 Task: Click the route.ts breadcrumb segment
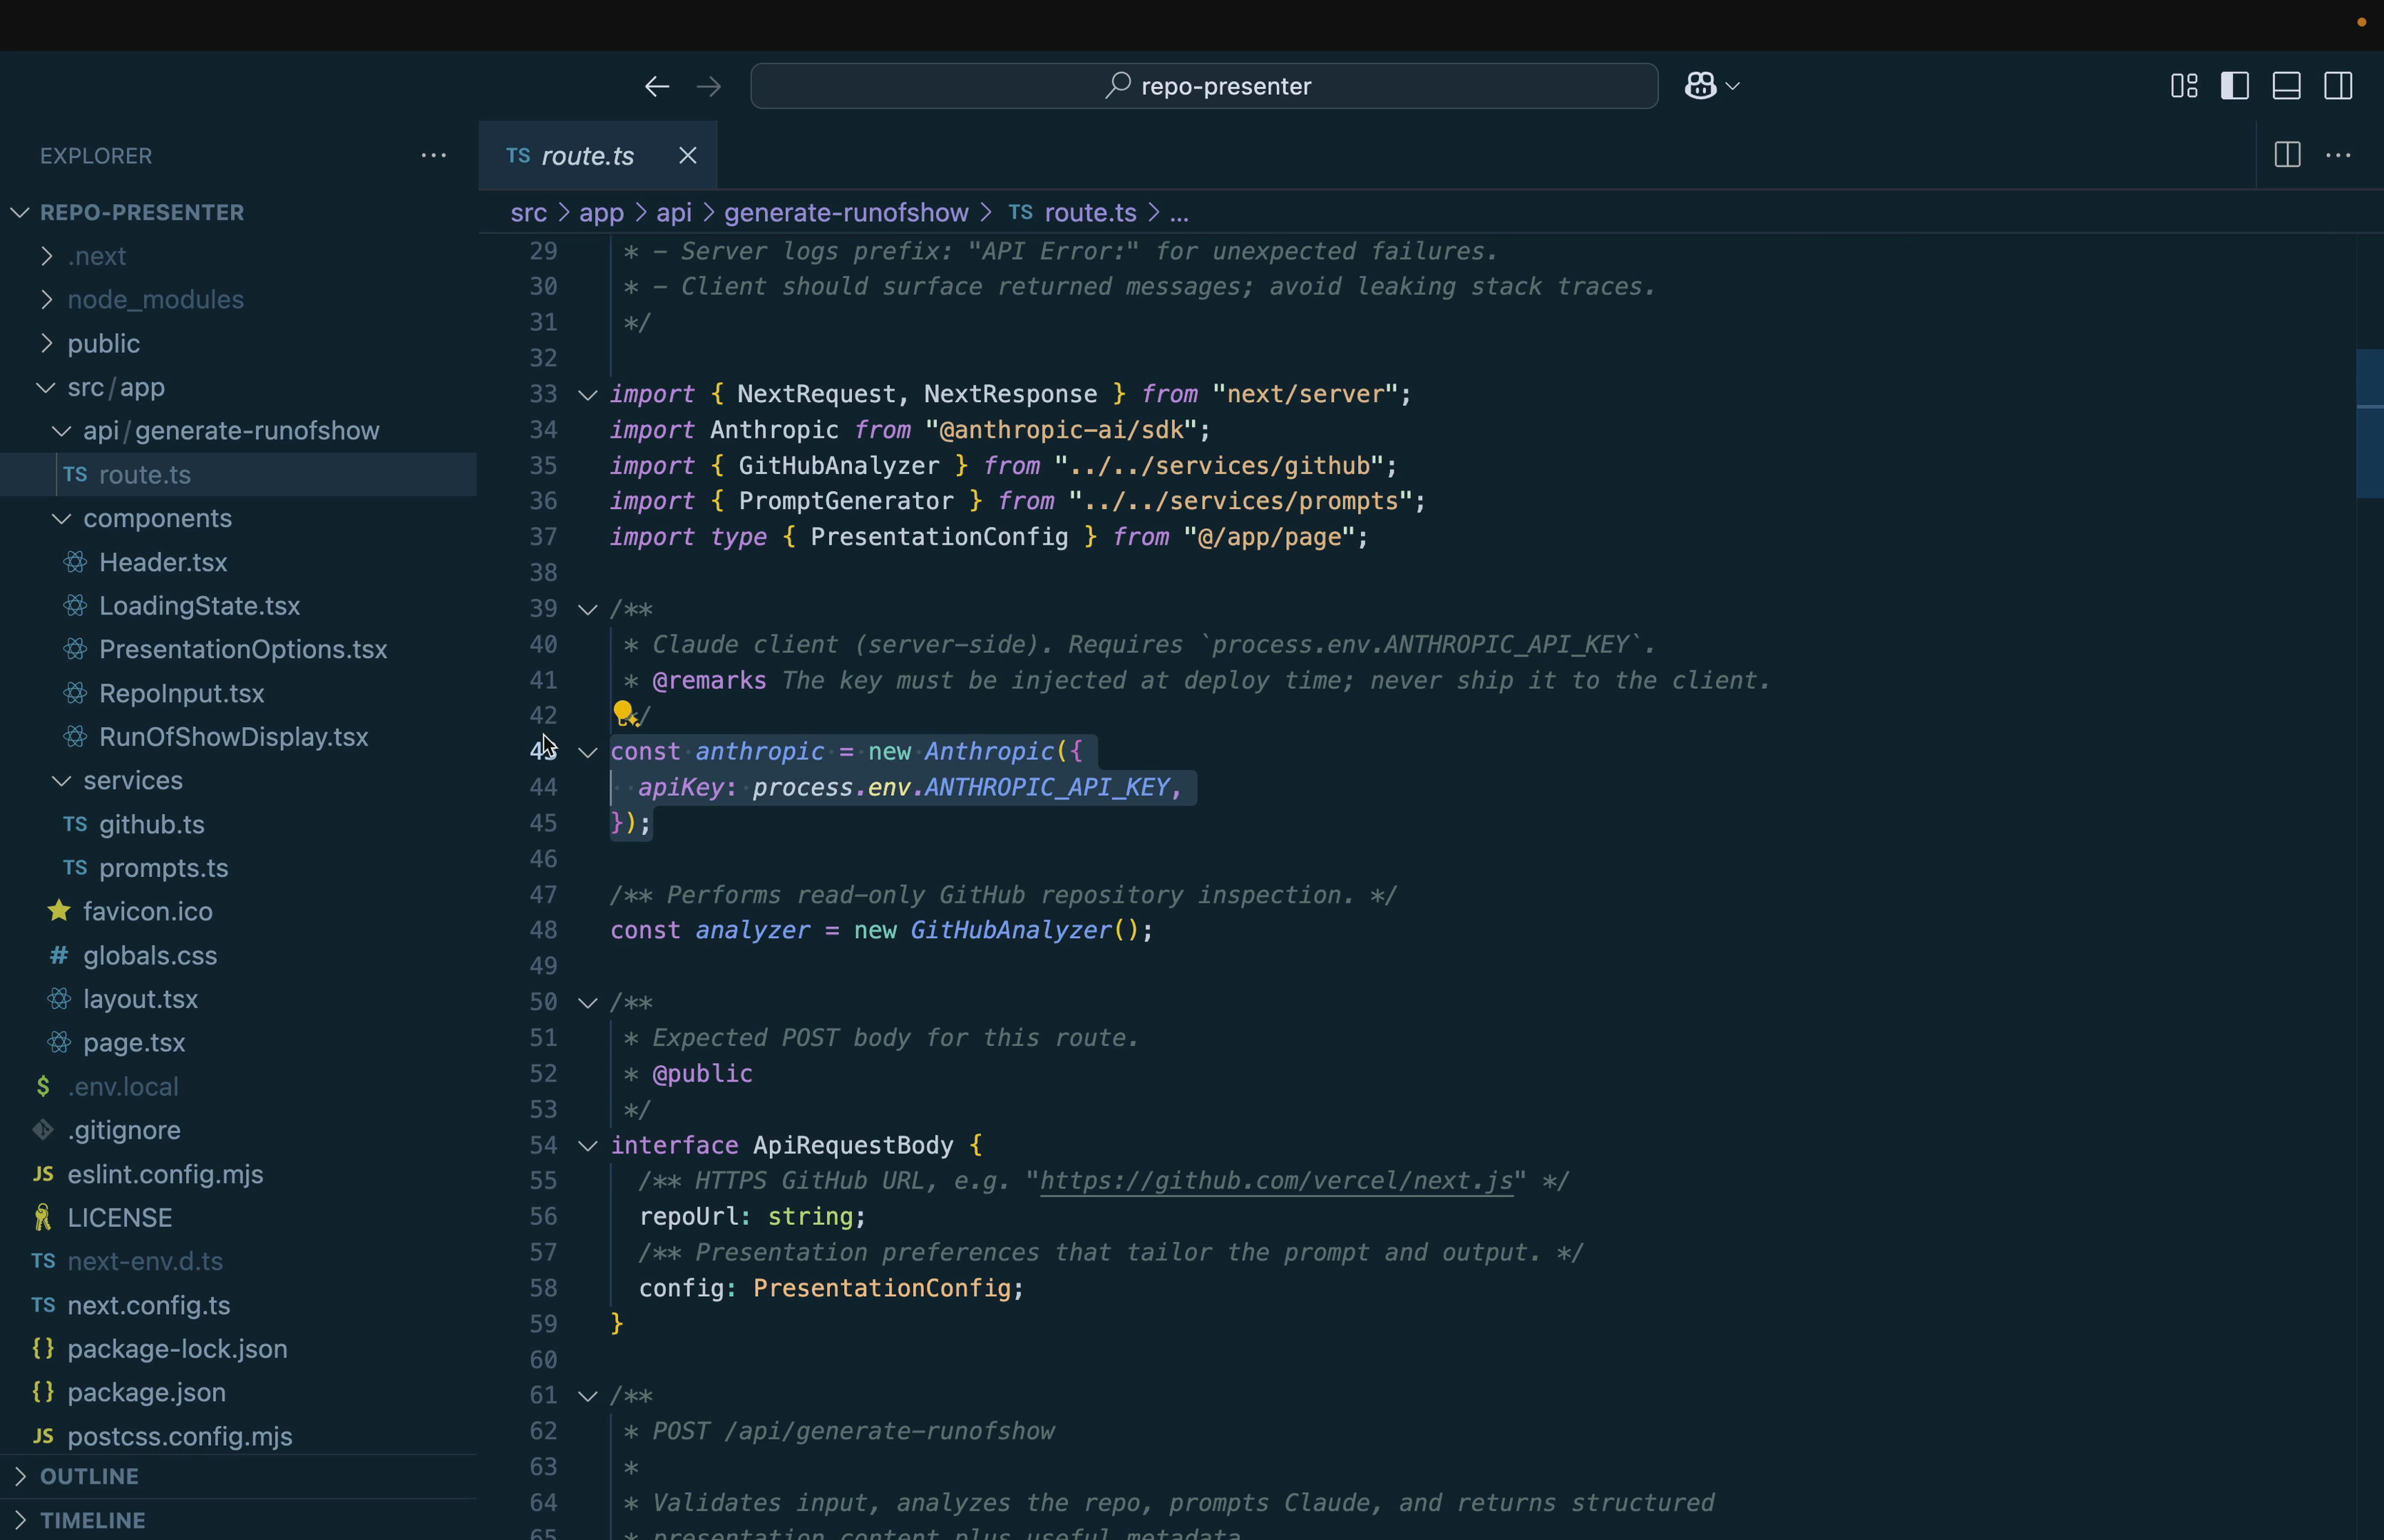point(1072,212)
